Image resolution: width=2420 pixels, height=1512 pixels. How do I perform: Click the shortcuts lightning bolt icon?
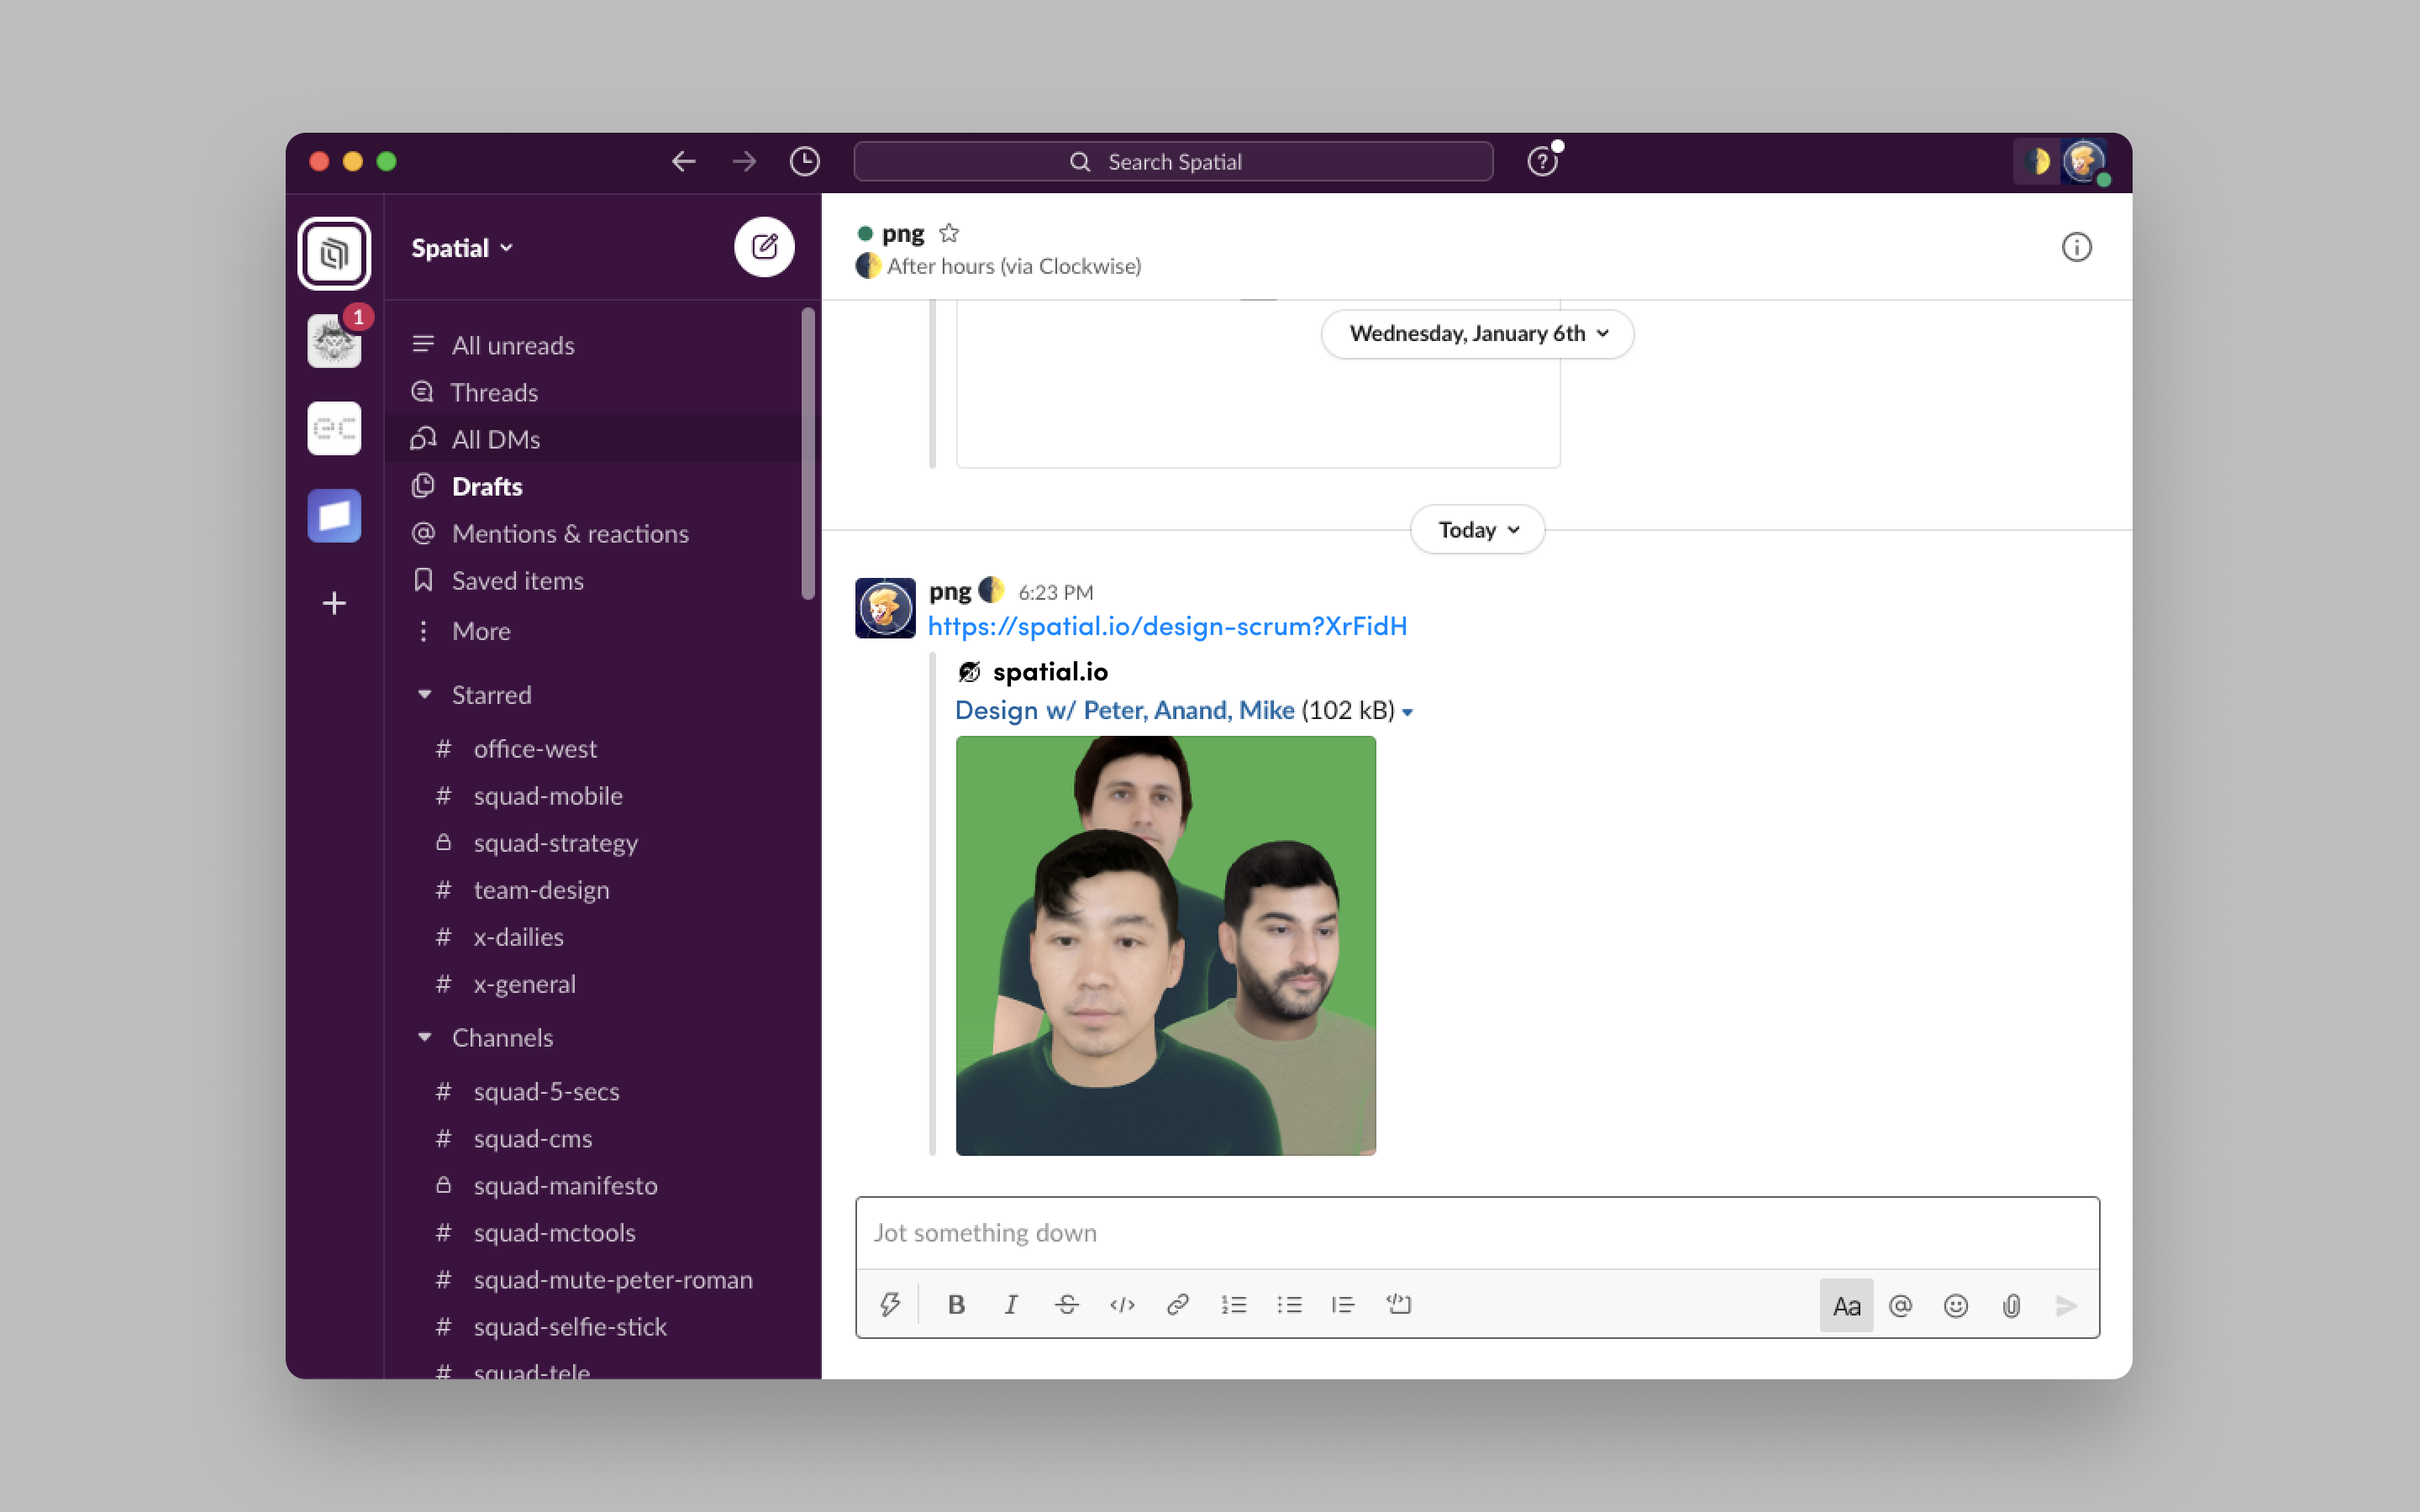[889, 1304]
